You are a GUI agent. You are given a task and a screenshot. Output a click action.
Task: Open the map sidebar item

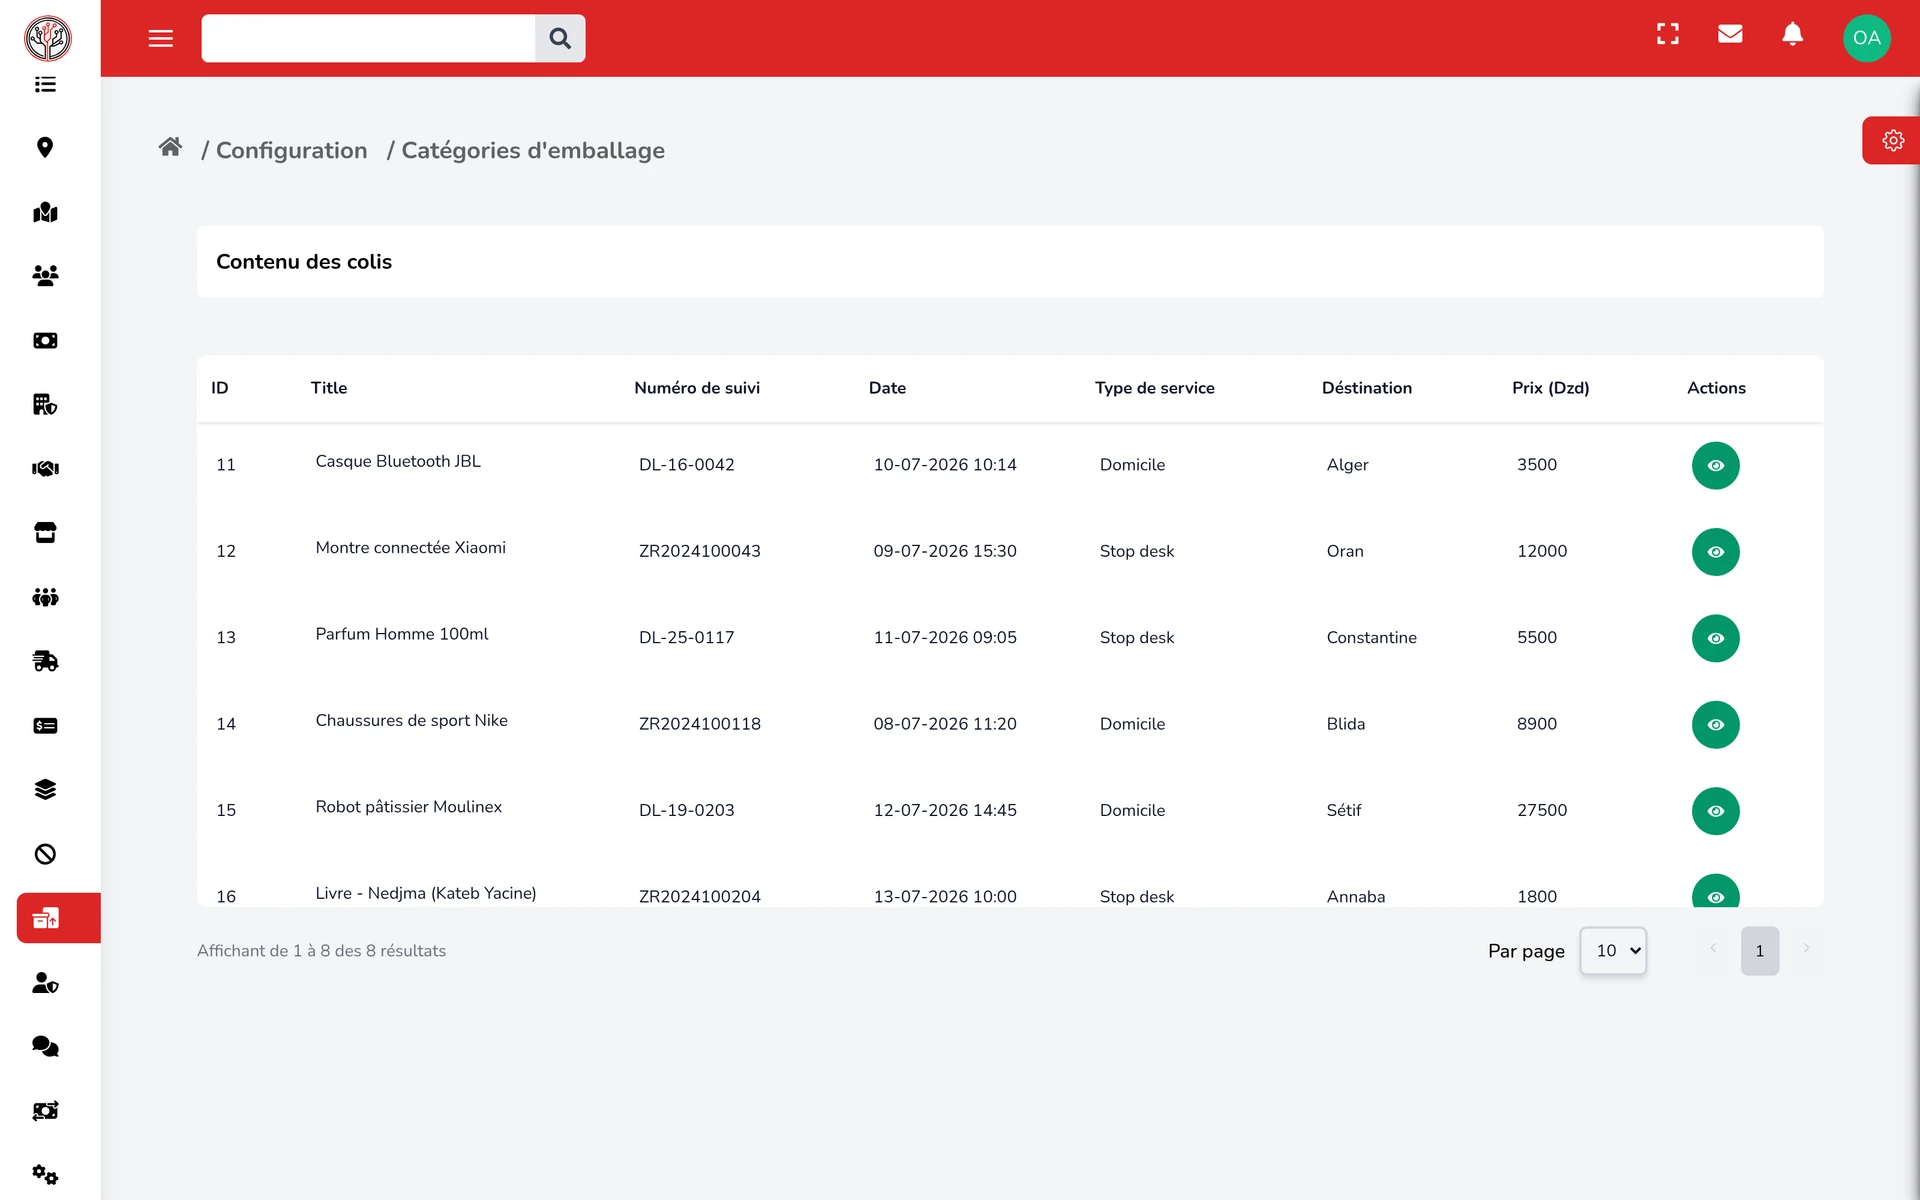click(x=45, y=212)
